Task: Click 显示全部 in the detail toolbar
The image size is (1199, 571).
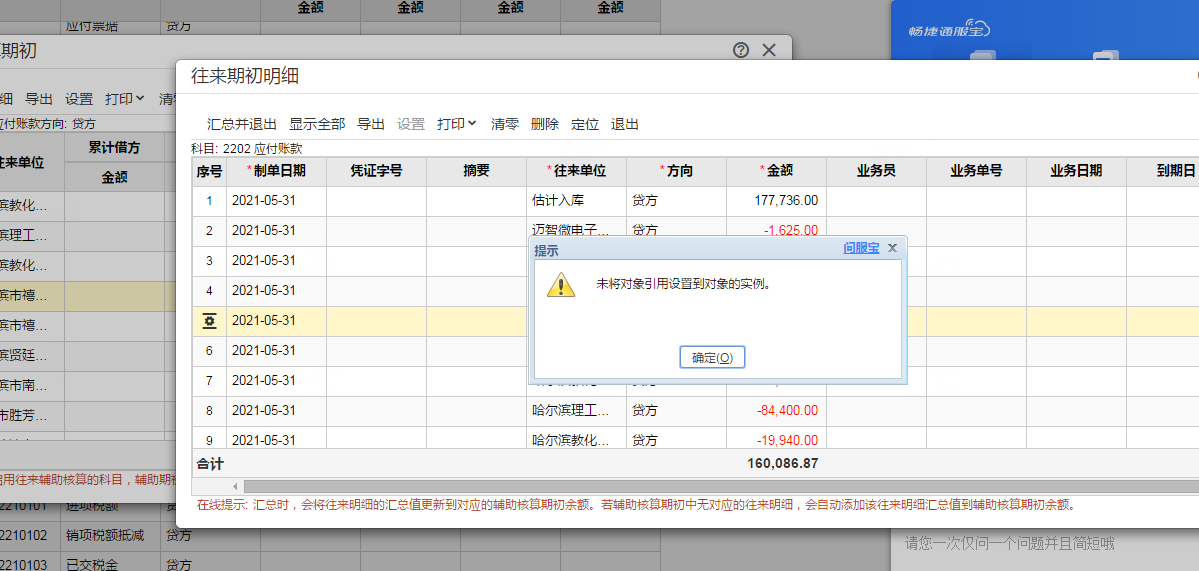Action: pos(317,124)
